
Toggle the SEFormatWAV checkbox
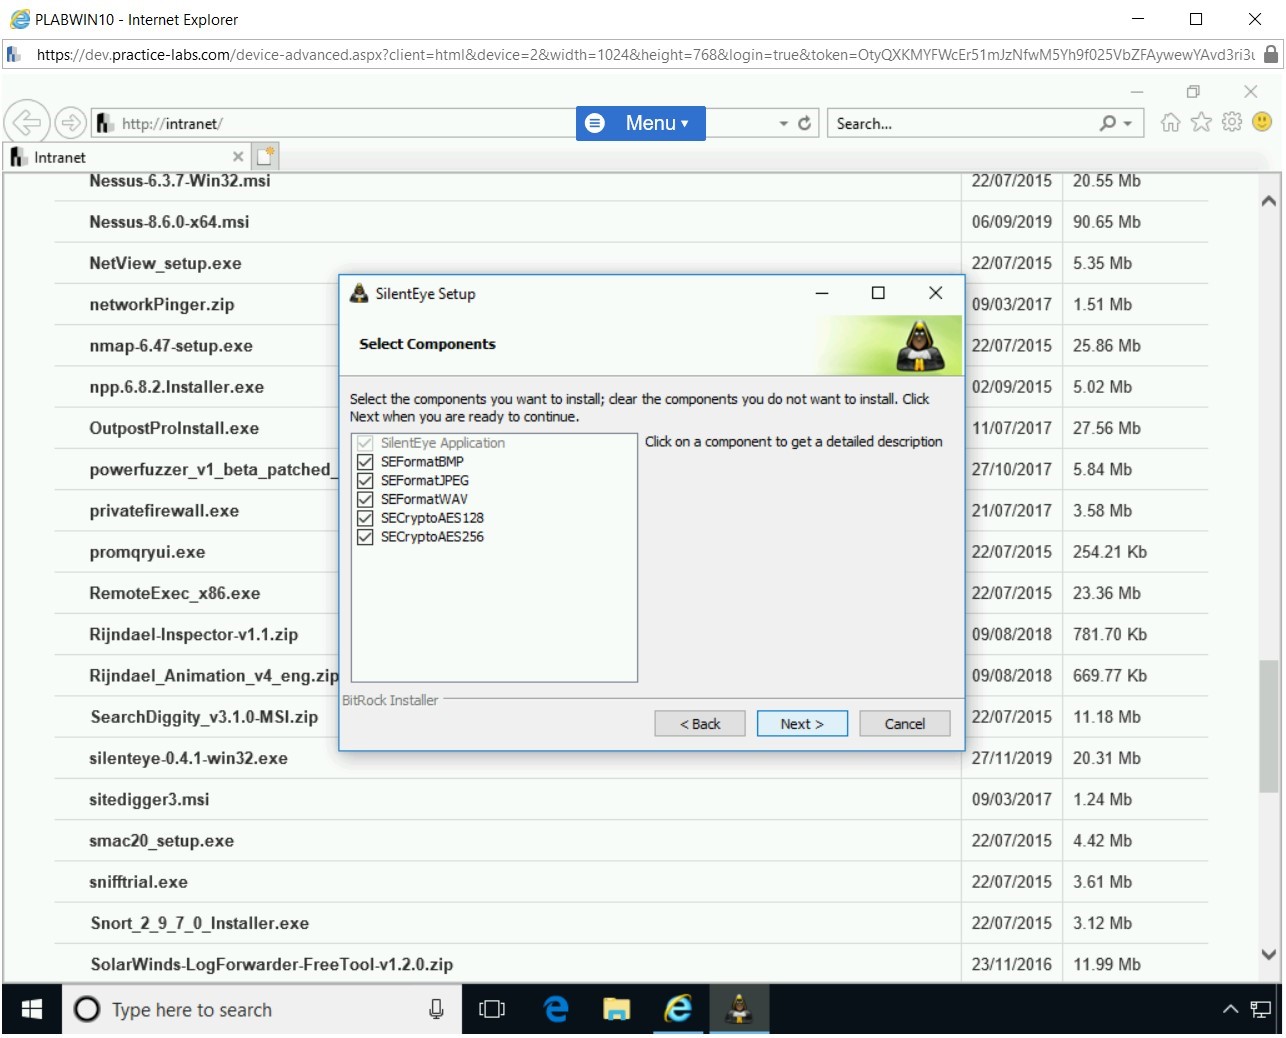click(365, 499)
